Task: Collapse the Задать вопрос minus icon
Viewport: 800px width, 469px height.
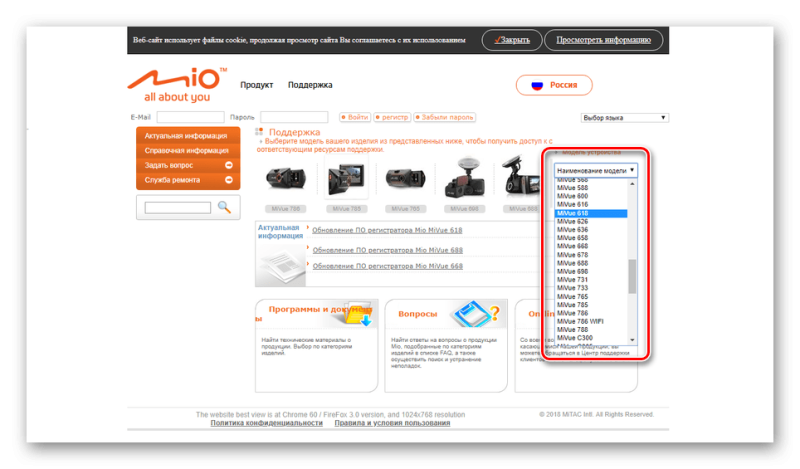Action: click(229, 165)
